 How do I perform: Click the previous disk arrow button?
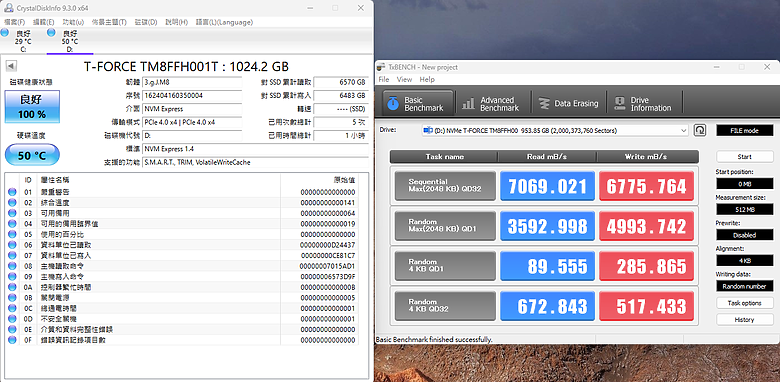tap(11, 66)
